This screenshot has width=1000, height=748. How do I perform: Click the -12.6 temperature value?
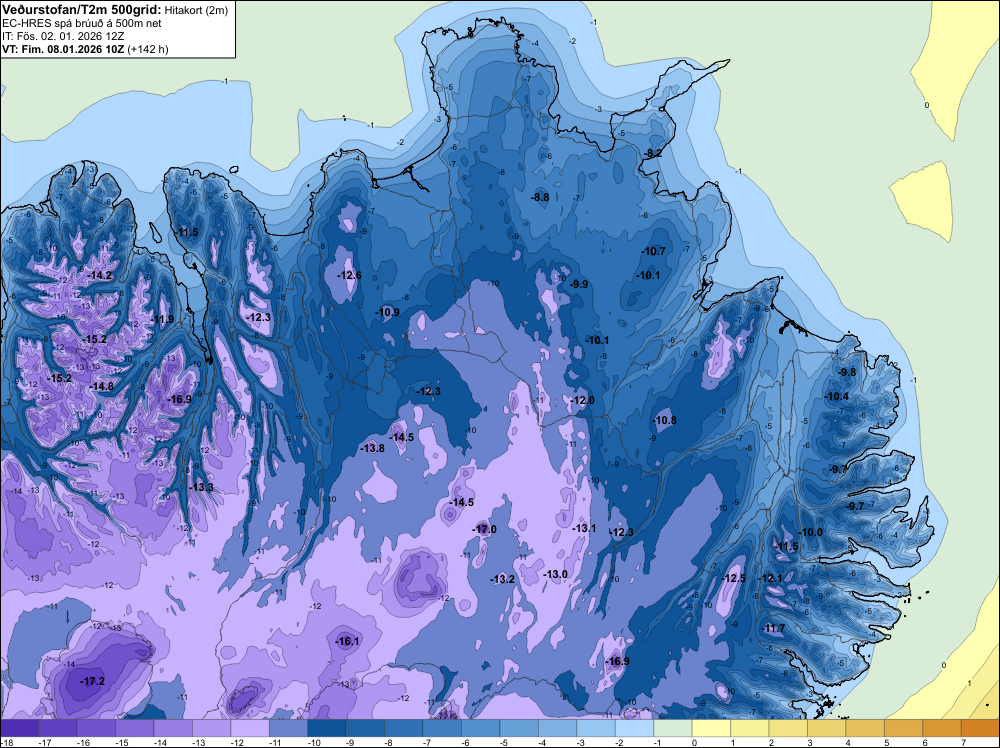[349, 275]
